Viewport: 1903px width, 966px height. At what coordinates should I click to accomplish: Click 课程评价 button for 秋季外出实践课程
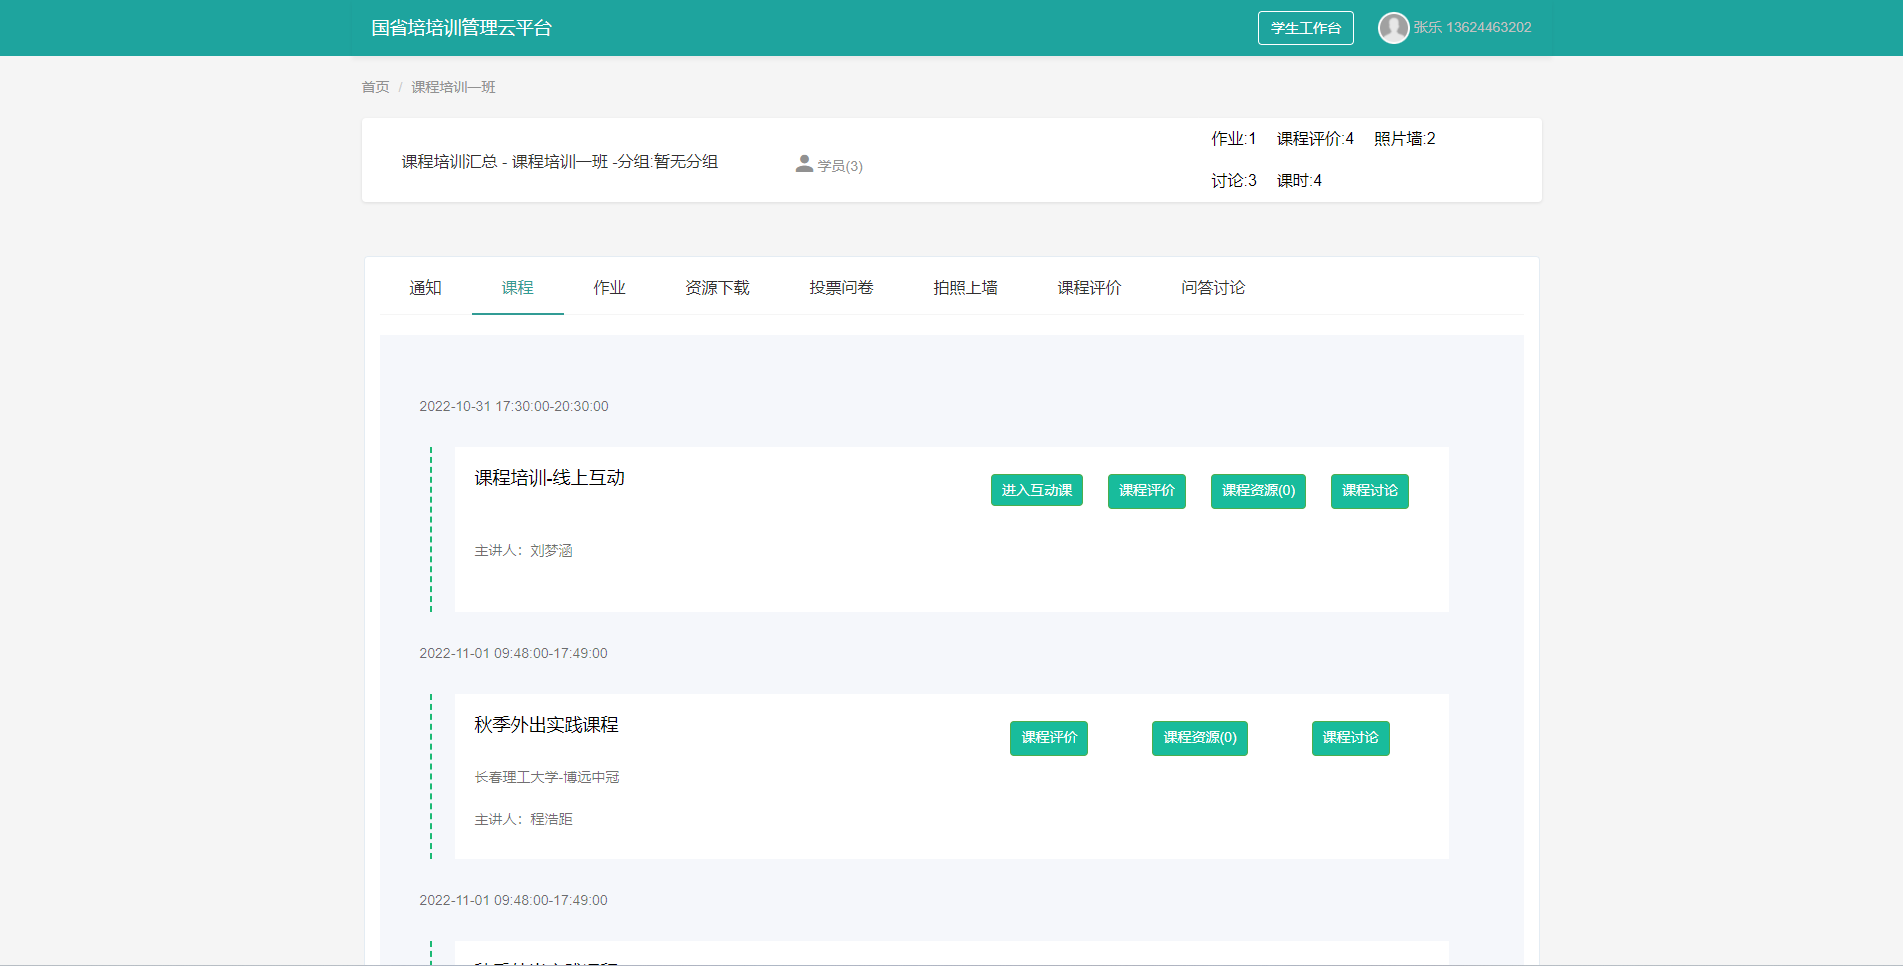[1048, 738]
